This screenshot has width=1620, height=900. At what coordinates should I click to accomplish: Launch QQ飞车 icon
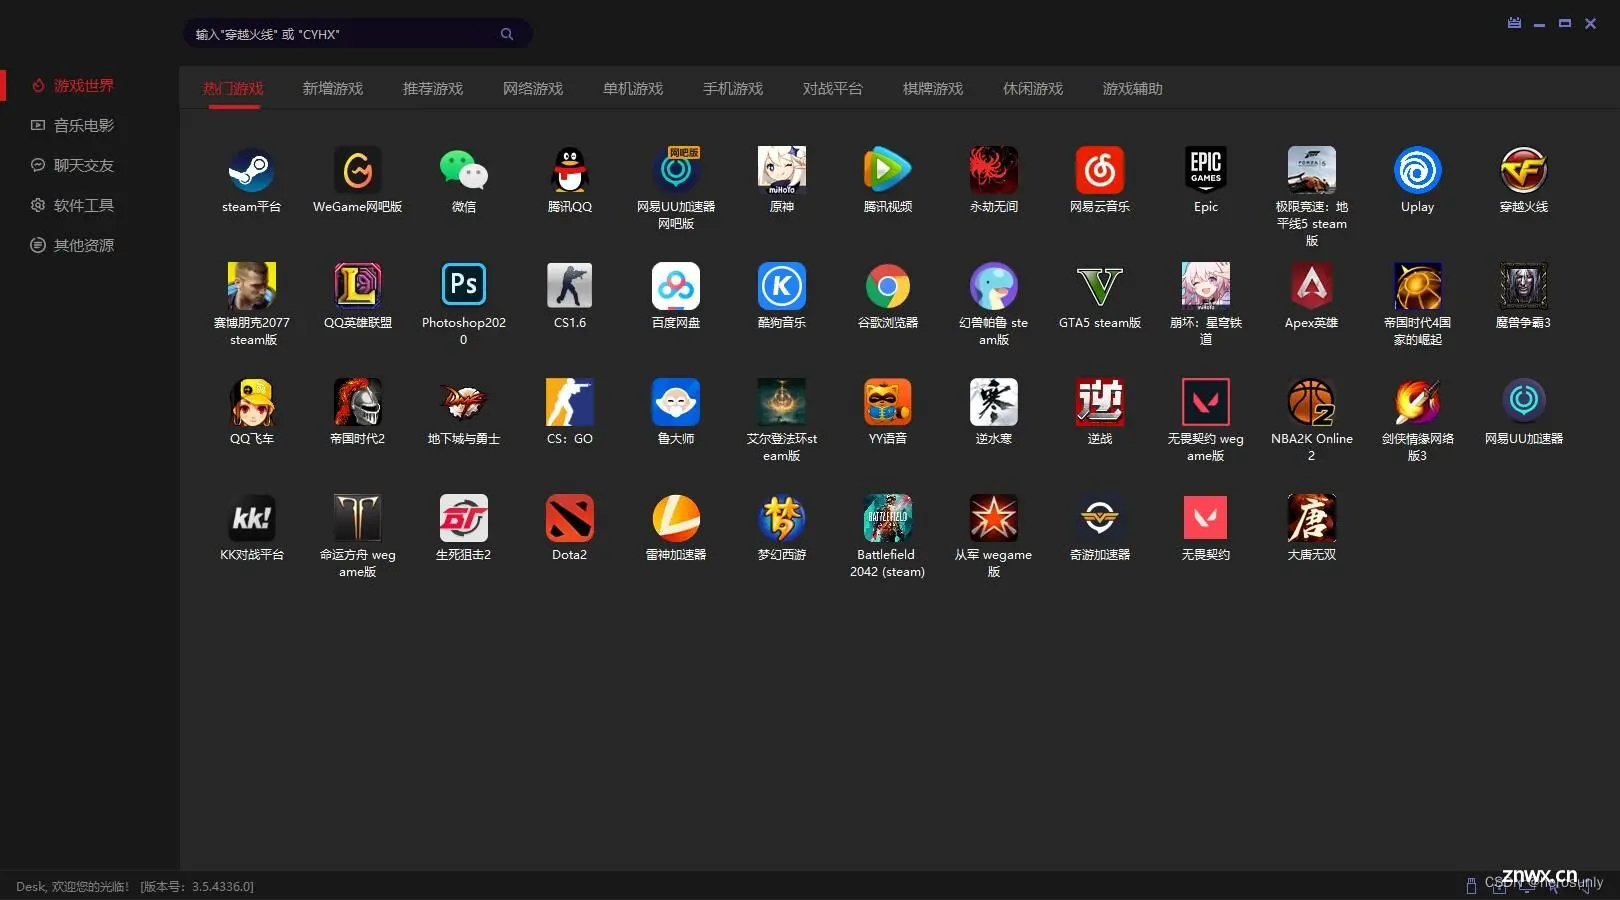pyautogui.click(x=251, y=403)
